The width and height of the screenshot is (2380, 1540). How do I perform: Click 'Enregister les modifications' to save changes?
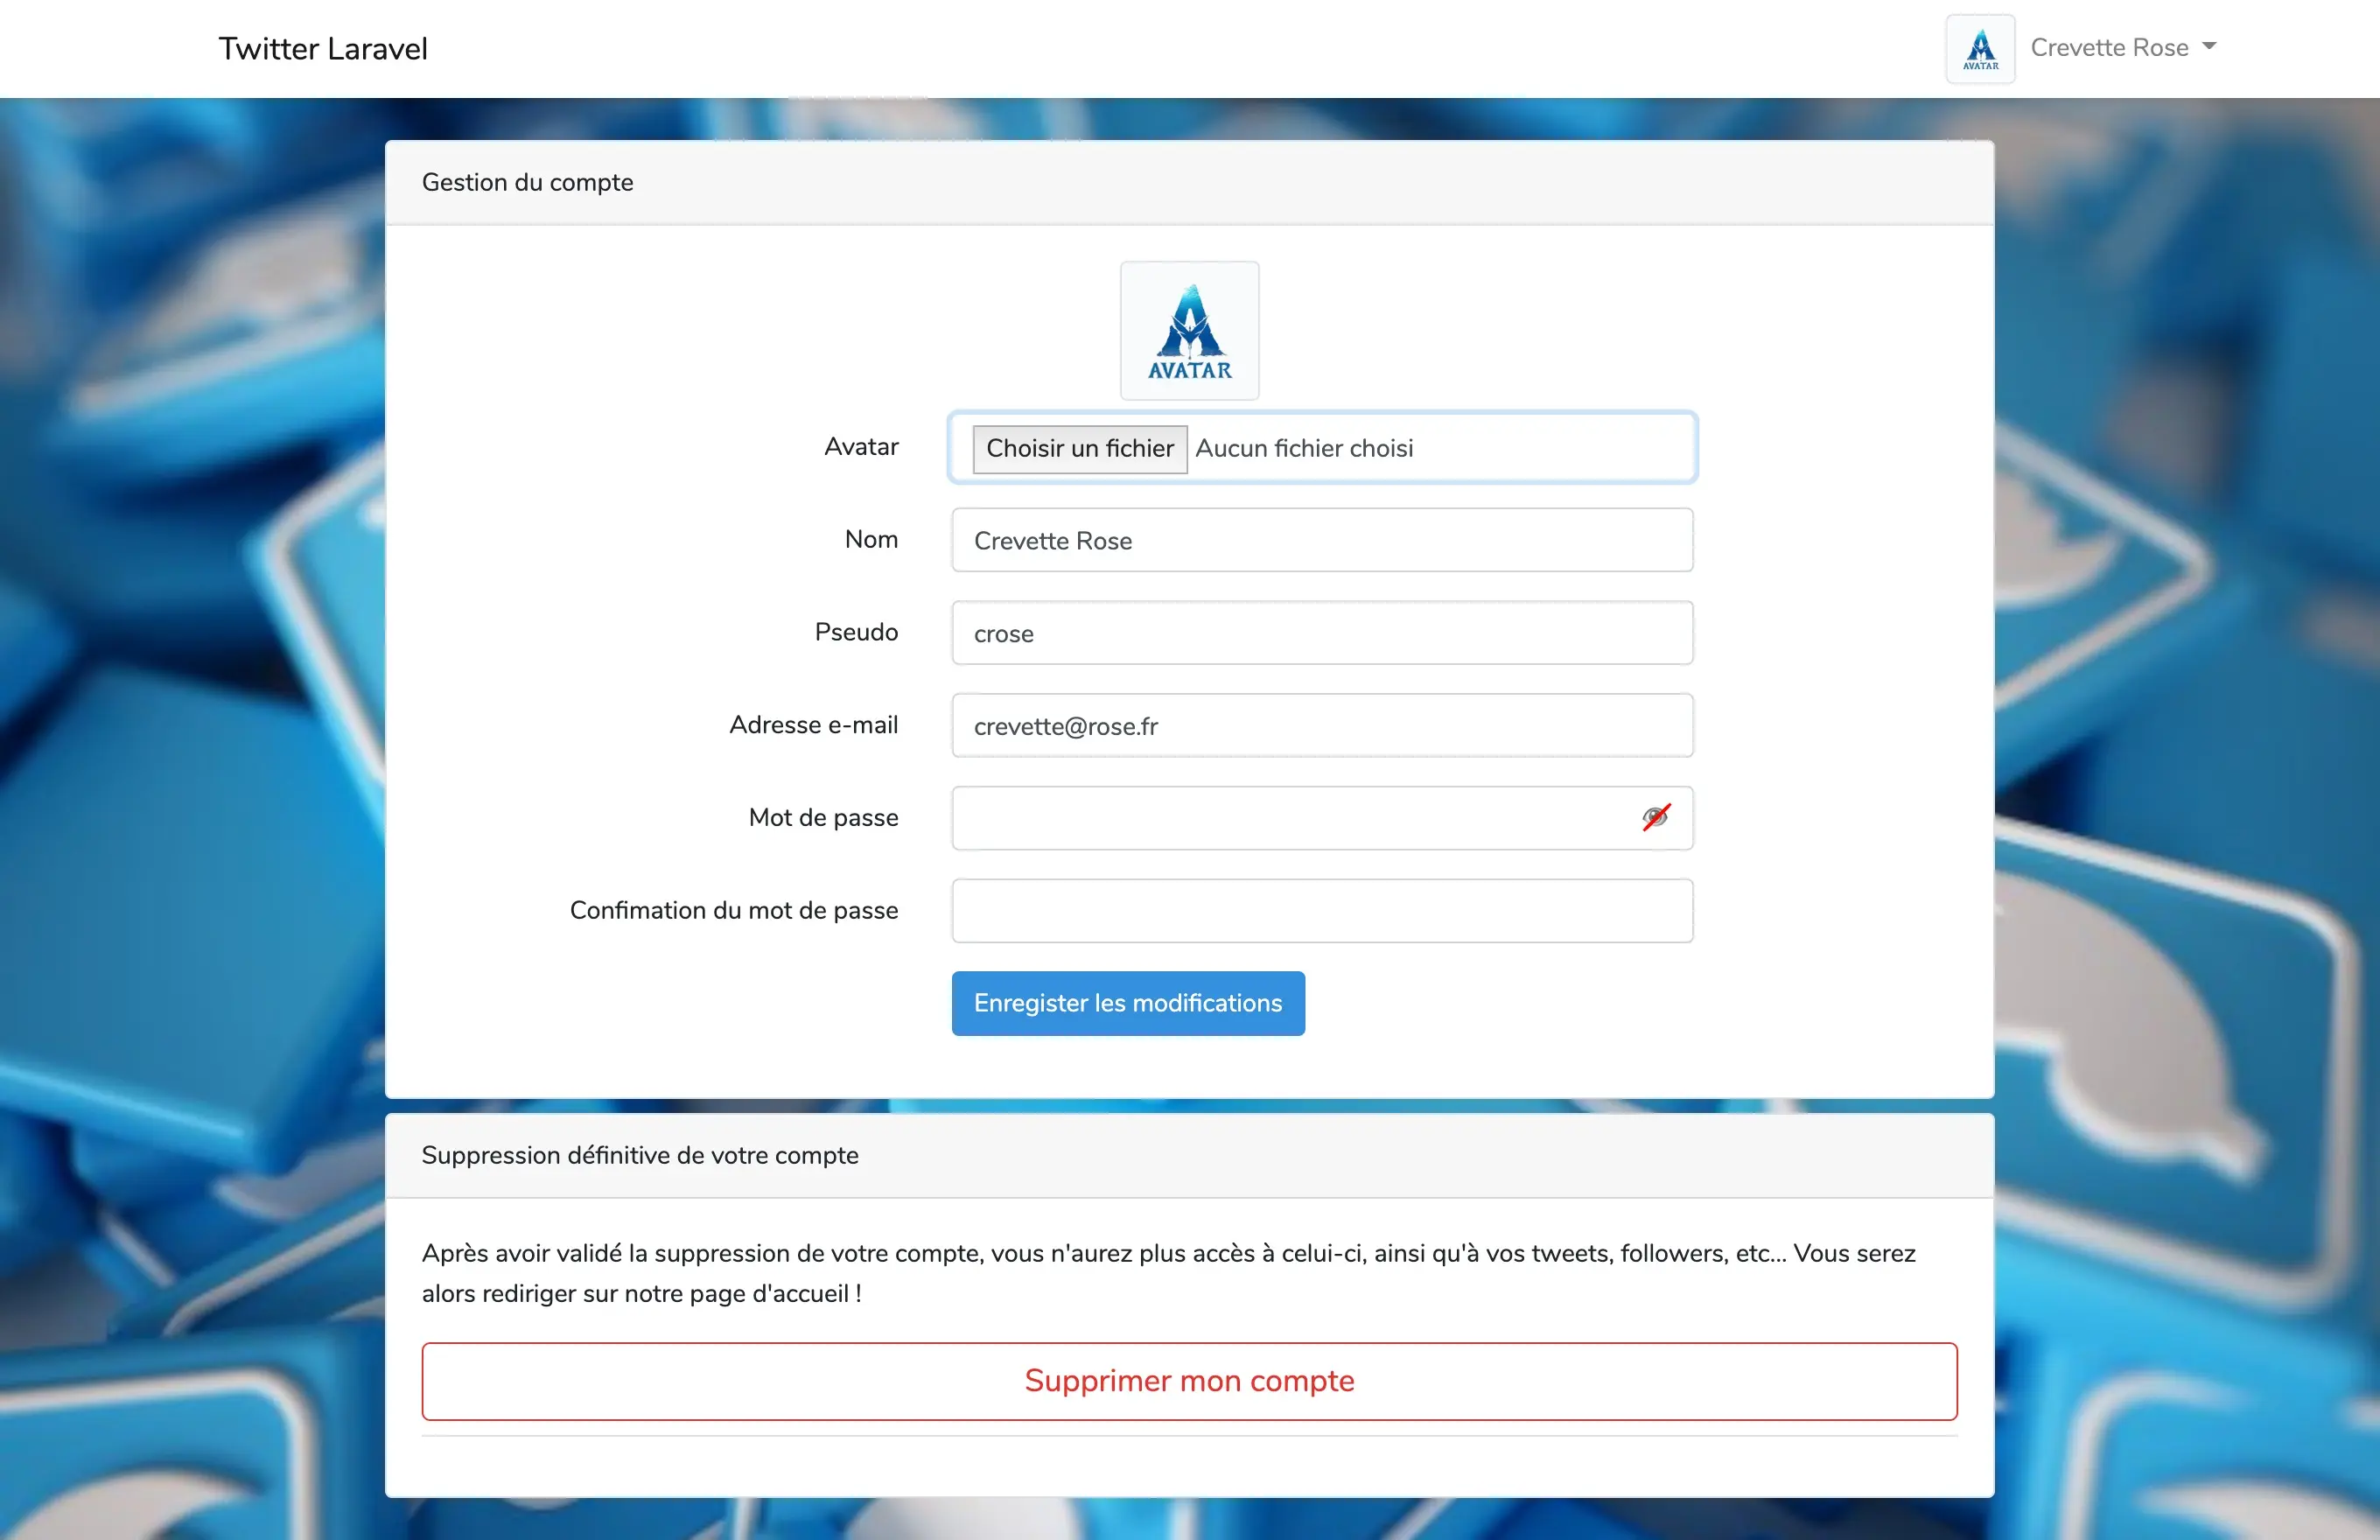pyautogui.click(x=1127, y=1003)
